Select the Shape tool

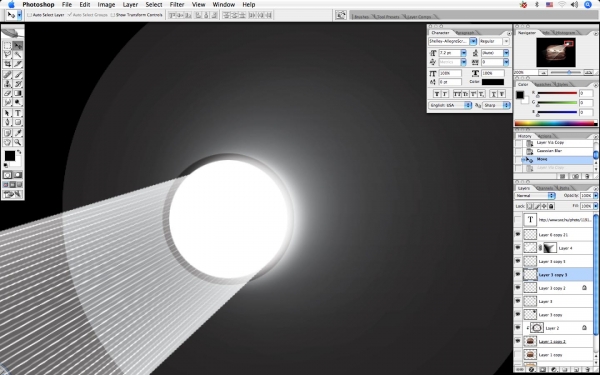tap(18, 122)
